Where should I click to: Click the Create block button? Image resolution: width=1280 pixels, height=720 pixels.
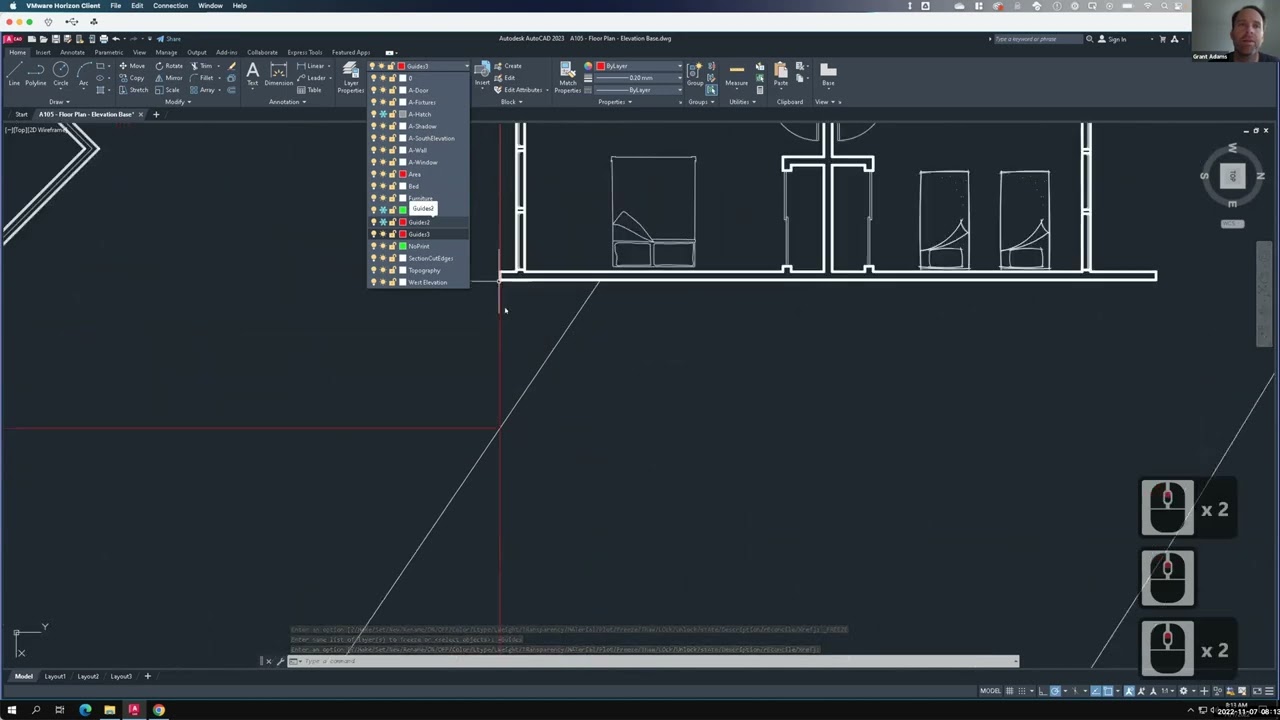pyautogui.click(x=507, y=66)
